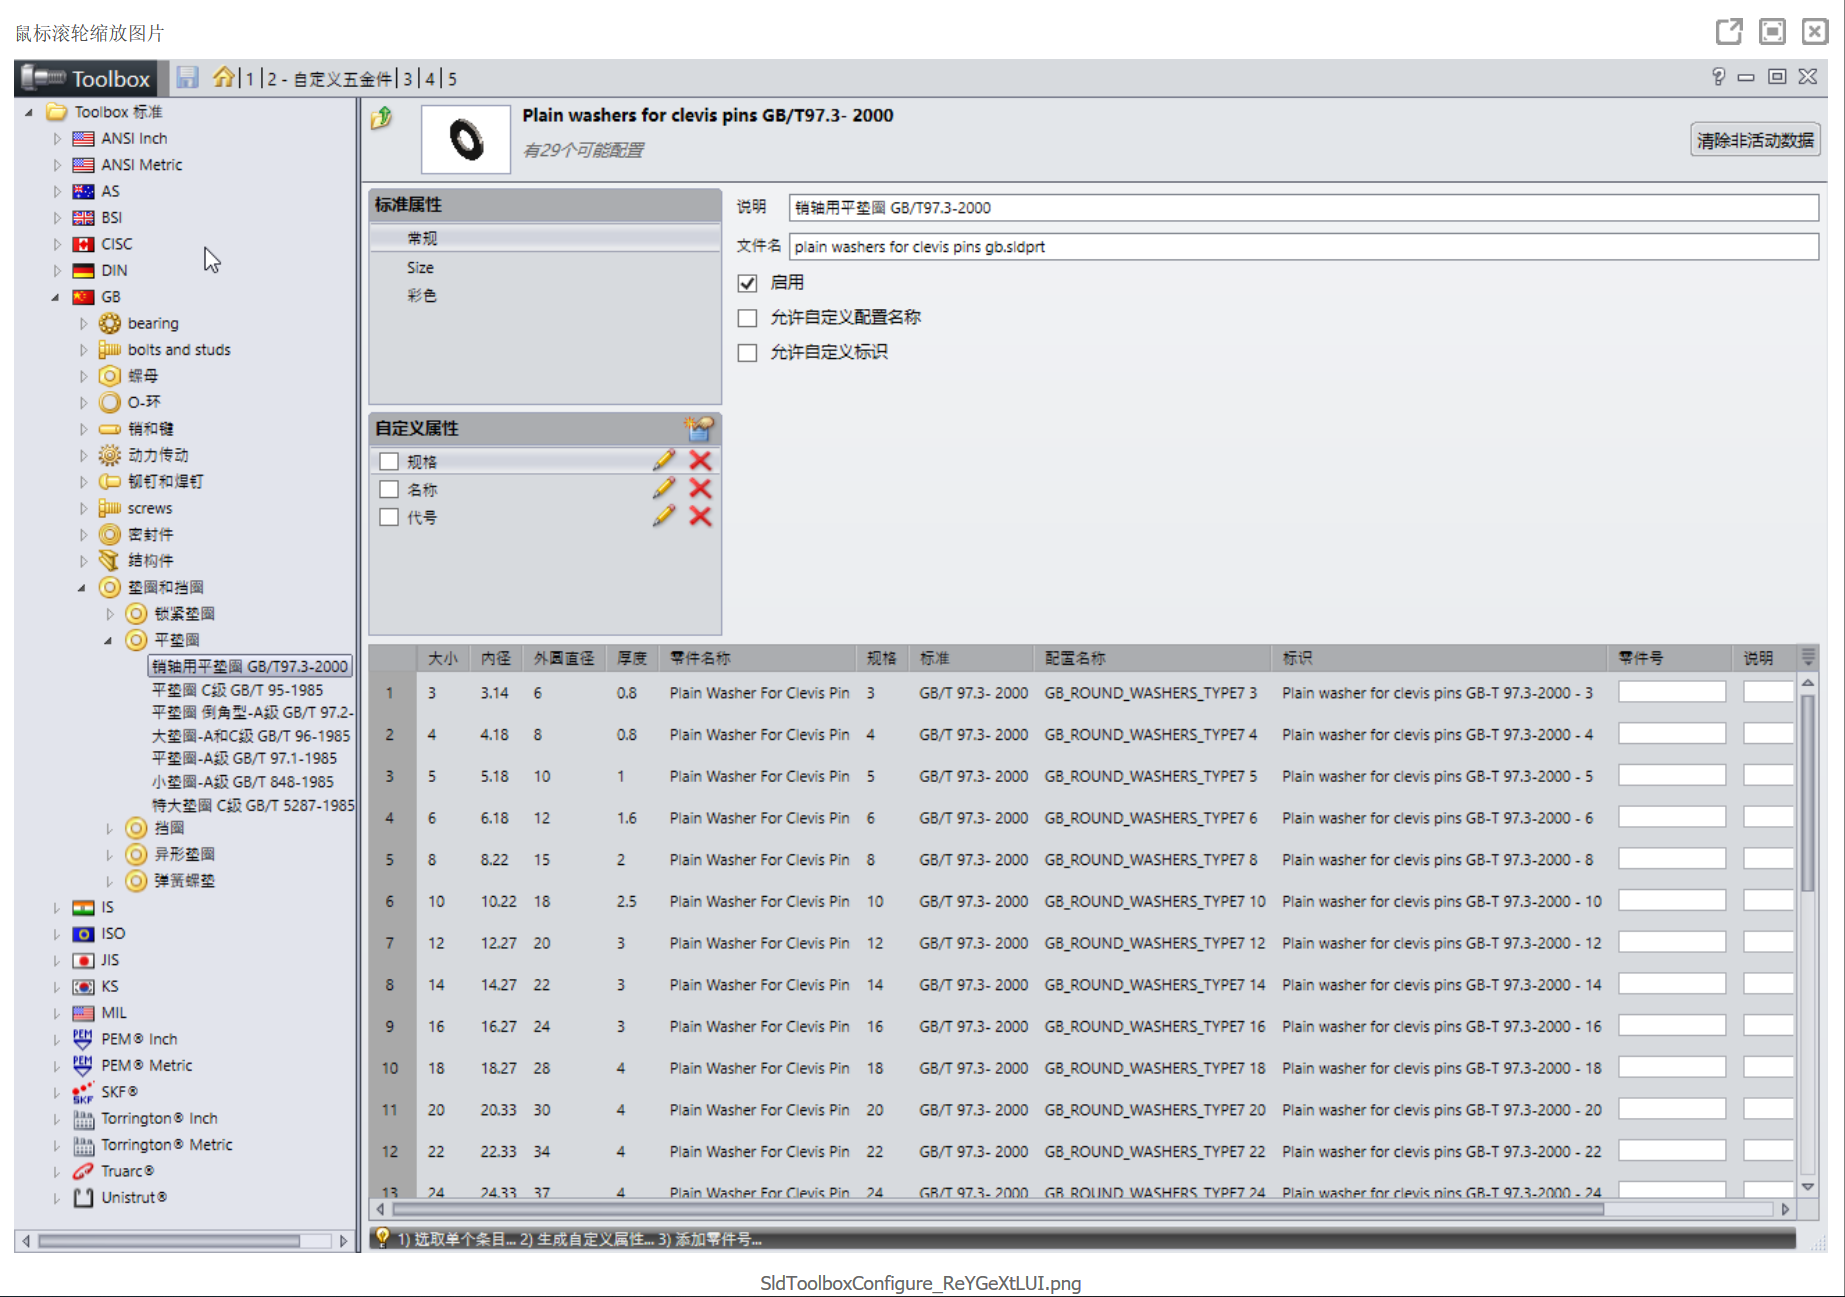Click the table's horizontal scrollbar
Screen dimensions: 1845x1297
998,1209
